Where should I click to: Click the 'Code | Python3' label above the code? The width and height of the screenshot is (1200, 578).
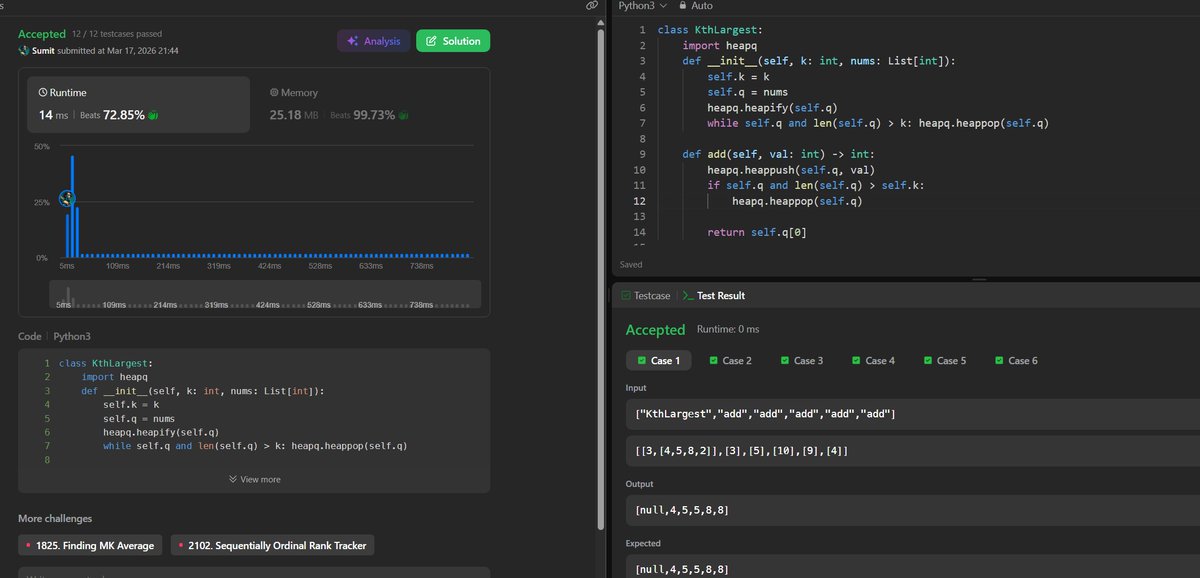(x=54, y=337)
